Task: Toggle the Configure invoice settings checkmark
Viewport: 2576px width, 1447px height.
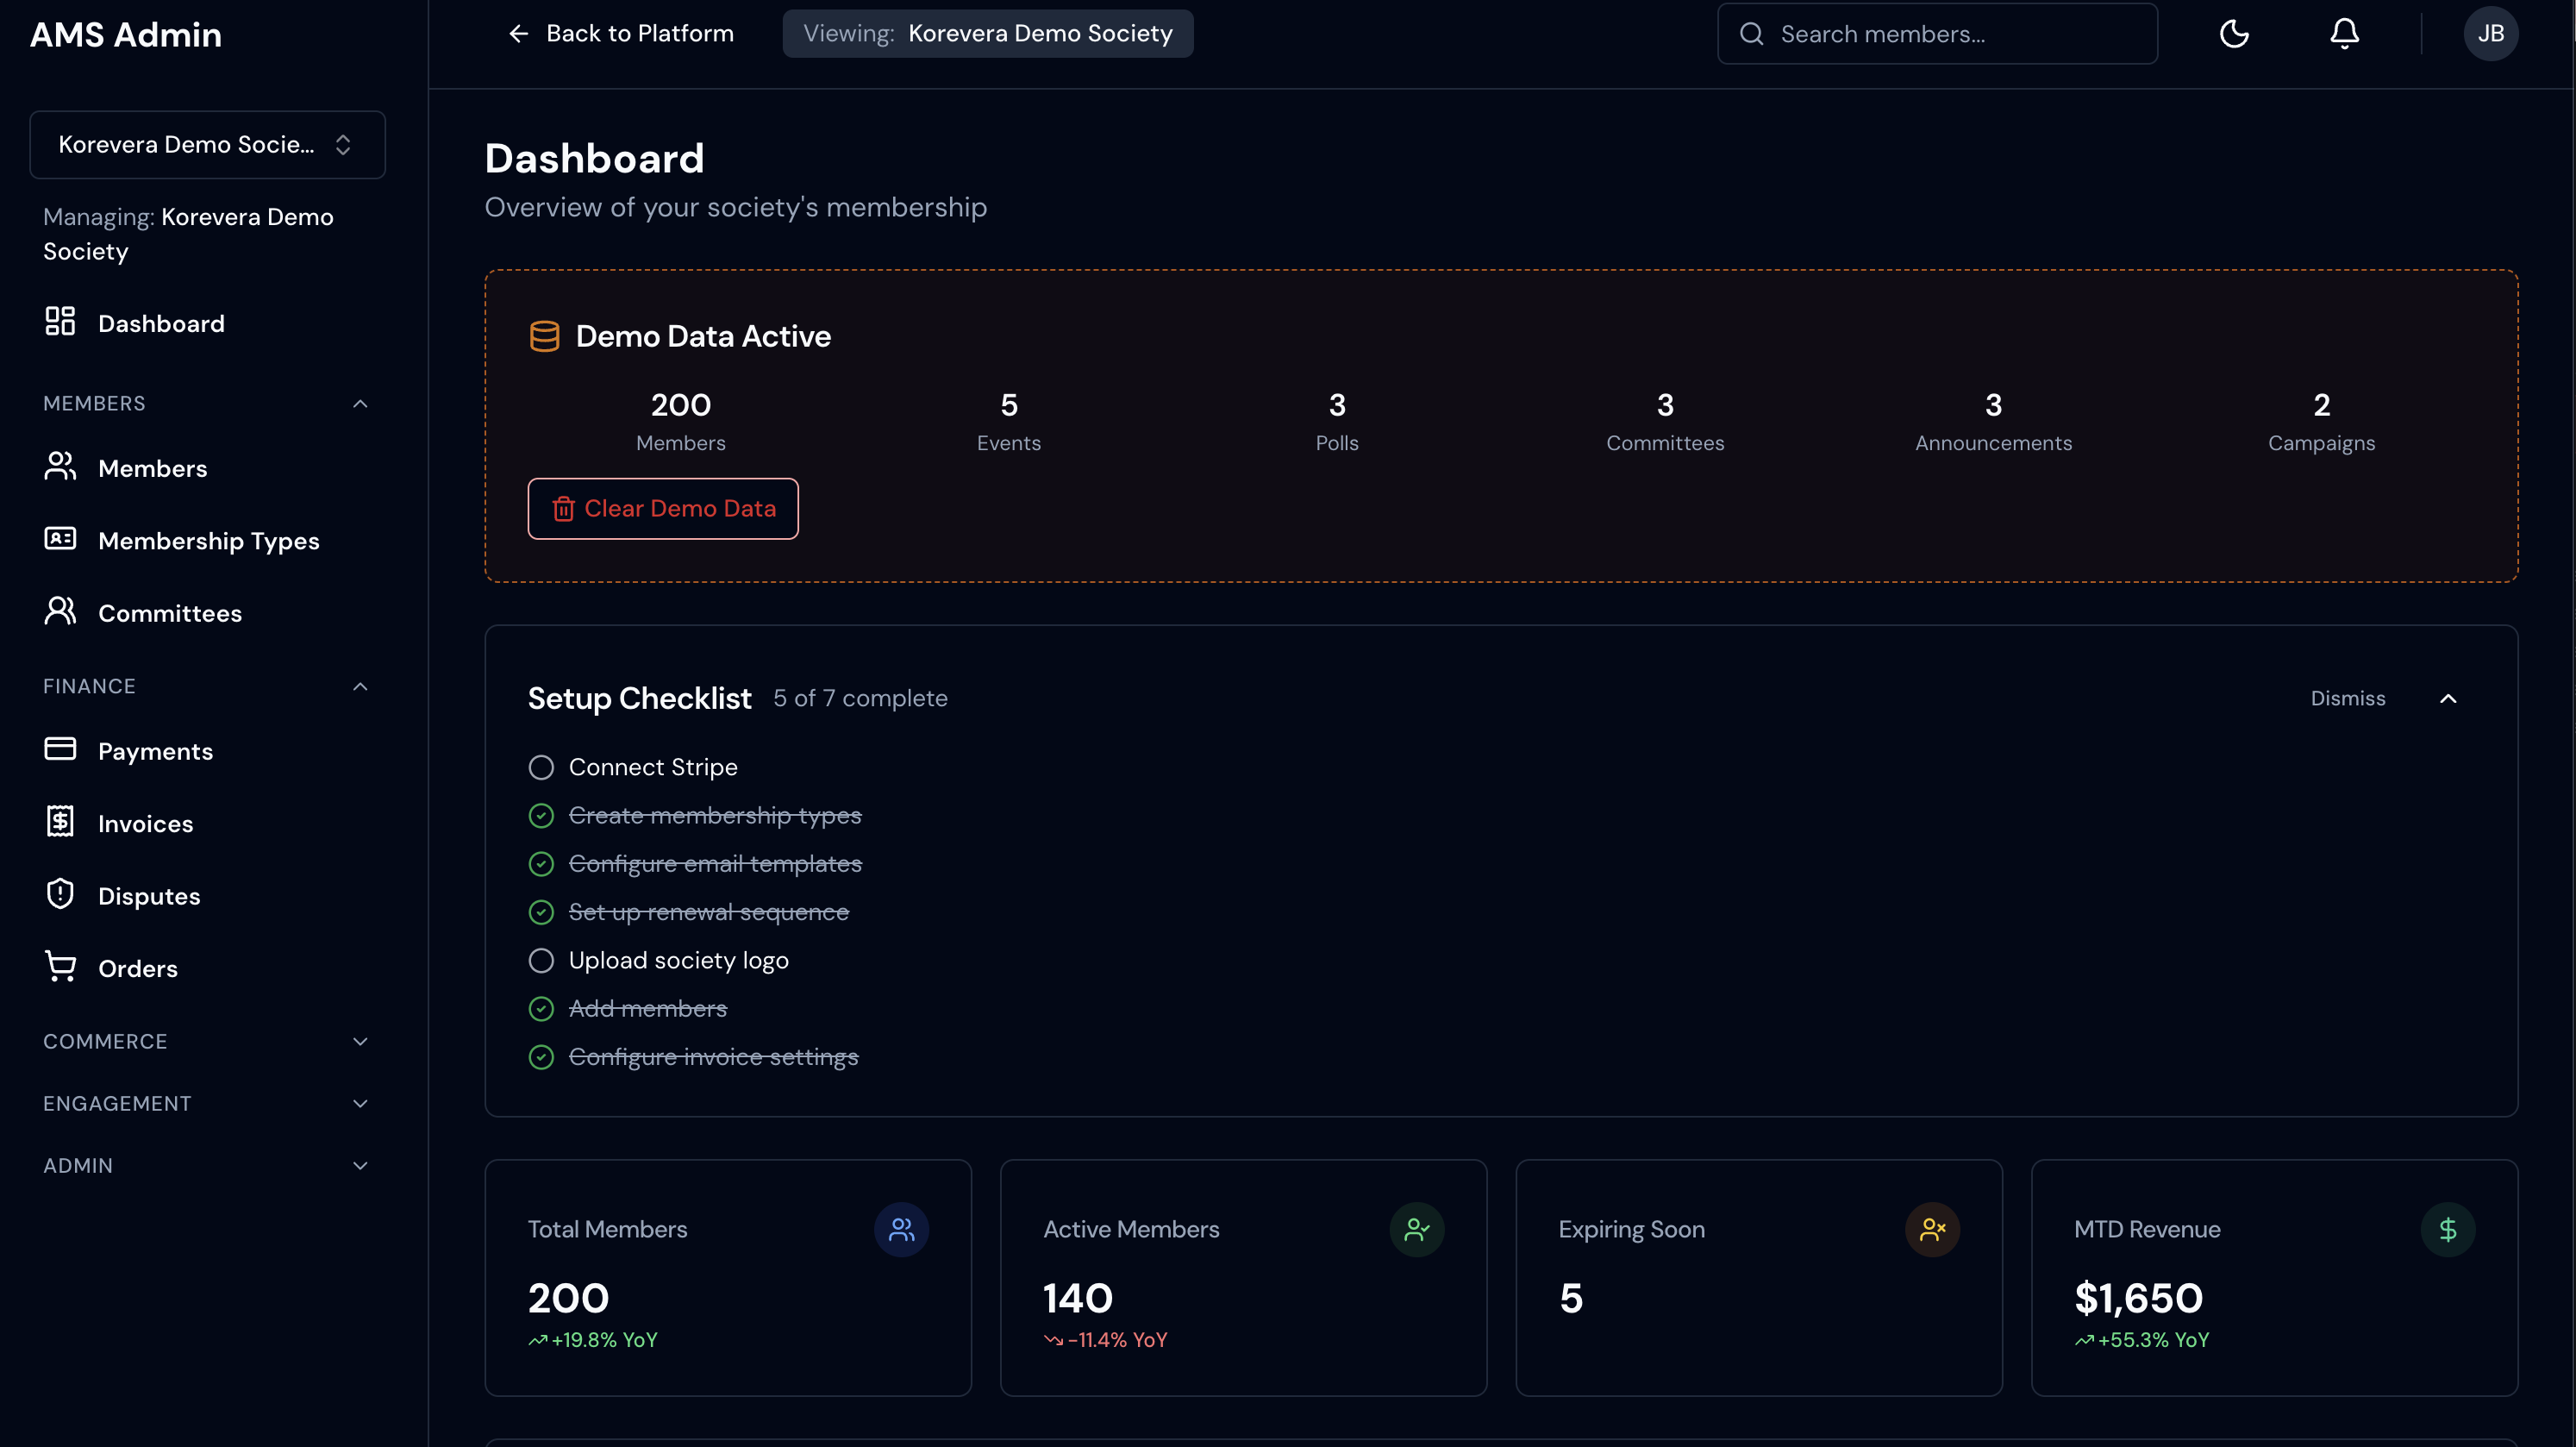Action: [x=541, y=1057]
